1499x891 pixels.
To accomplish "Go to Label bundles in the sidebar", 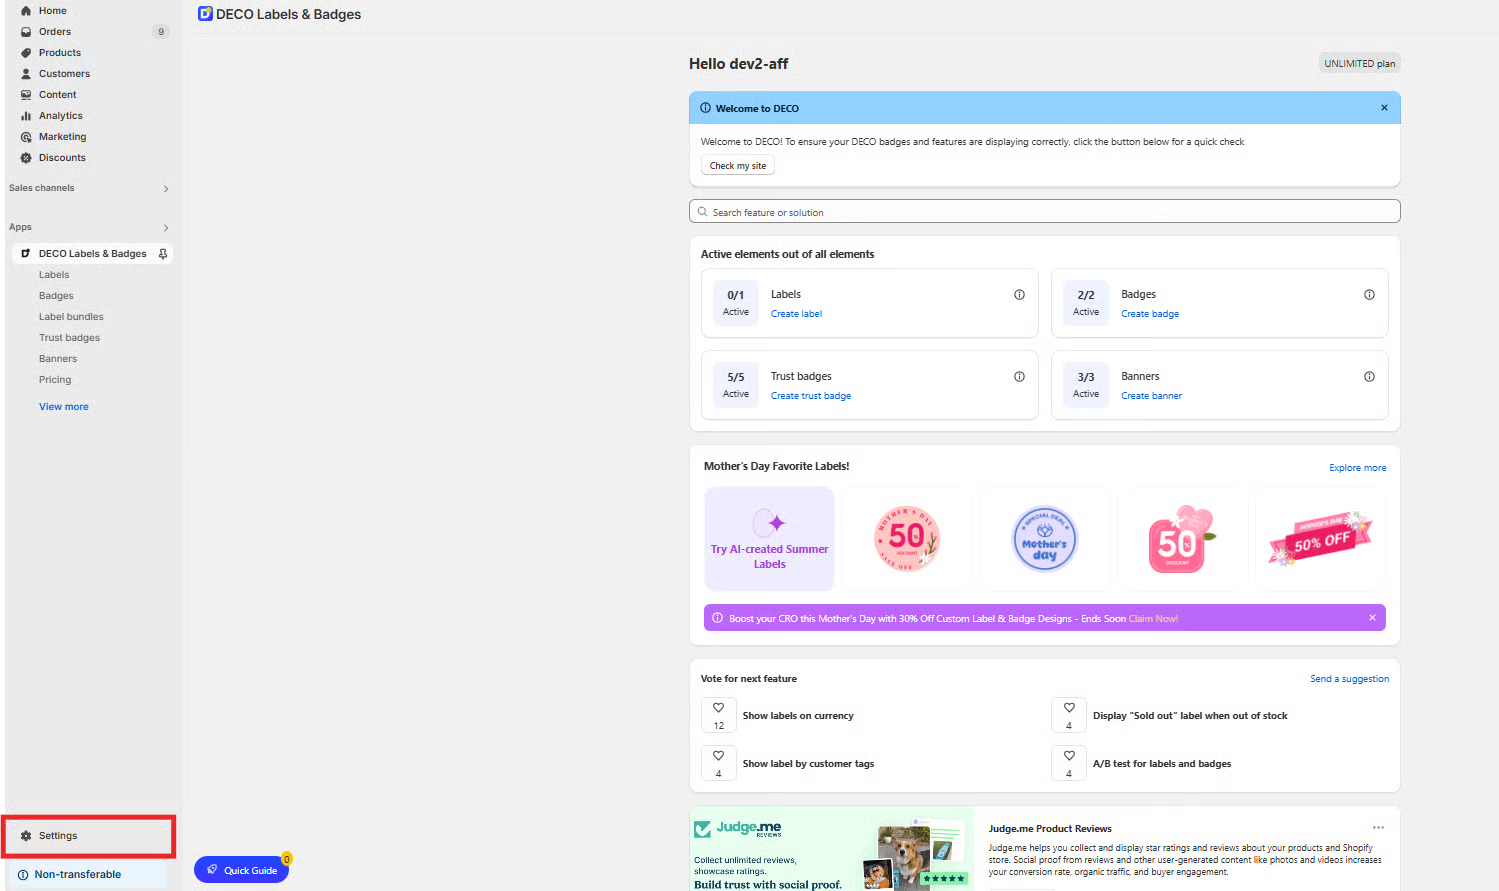I will [x=71, y=317].
